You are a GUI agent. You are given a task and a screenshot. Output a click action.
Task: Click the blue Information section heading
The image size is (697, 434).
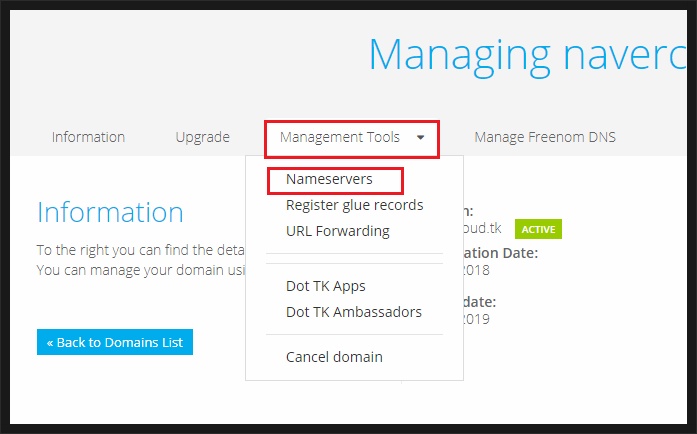click(x=110, y=212)
